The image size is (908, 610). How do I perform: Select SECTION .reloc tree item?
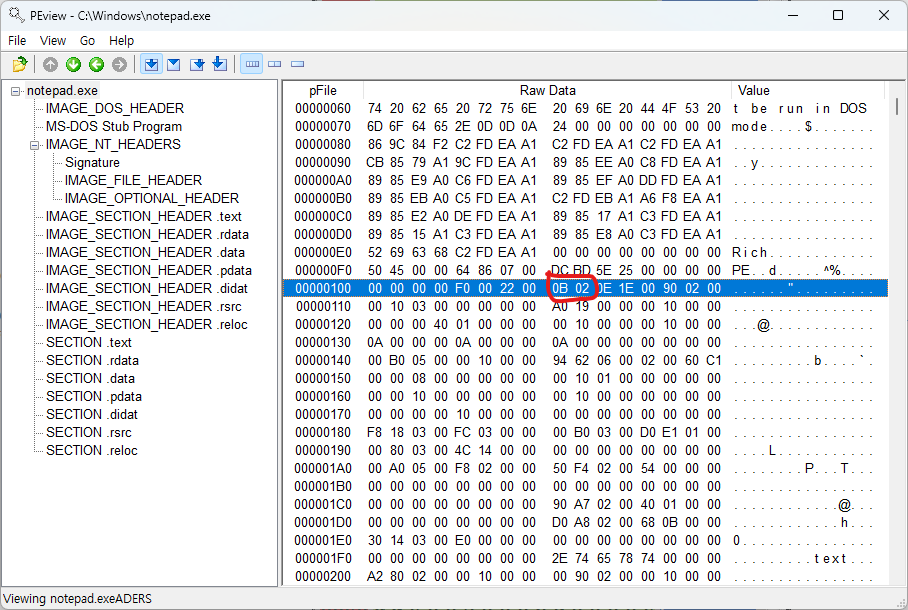pos(91,450)
